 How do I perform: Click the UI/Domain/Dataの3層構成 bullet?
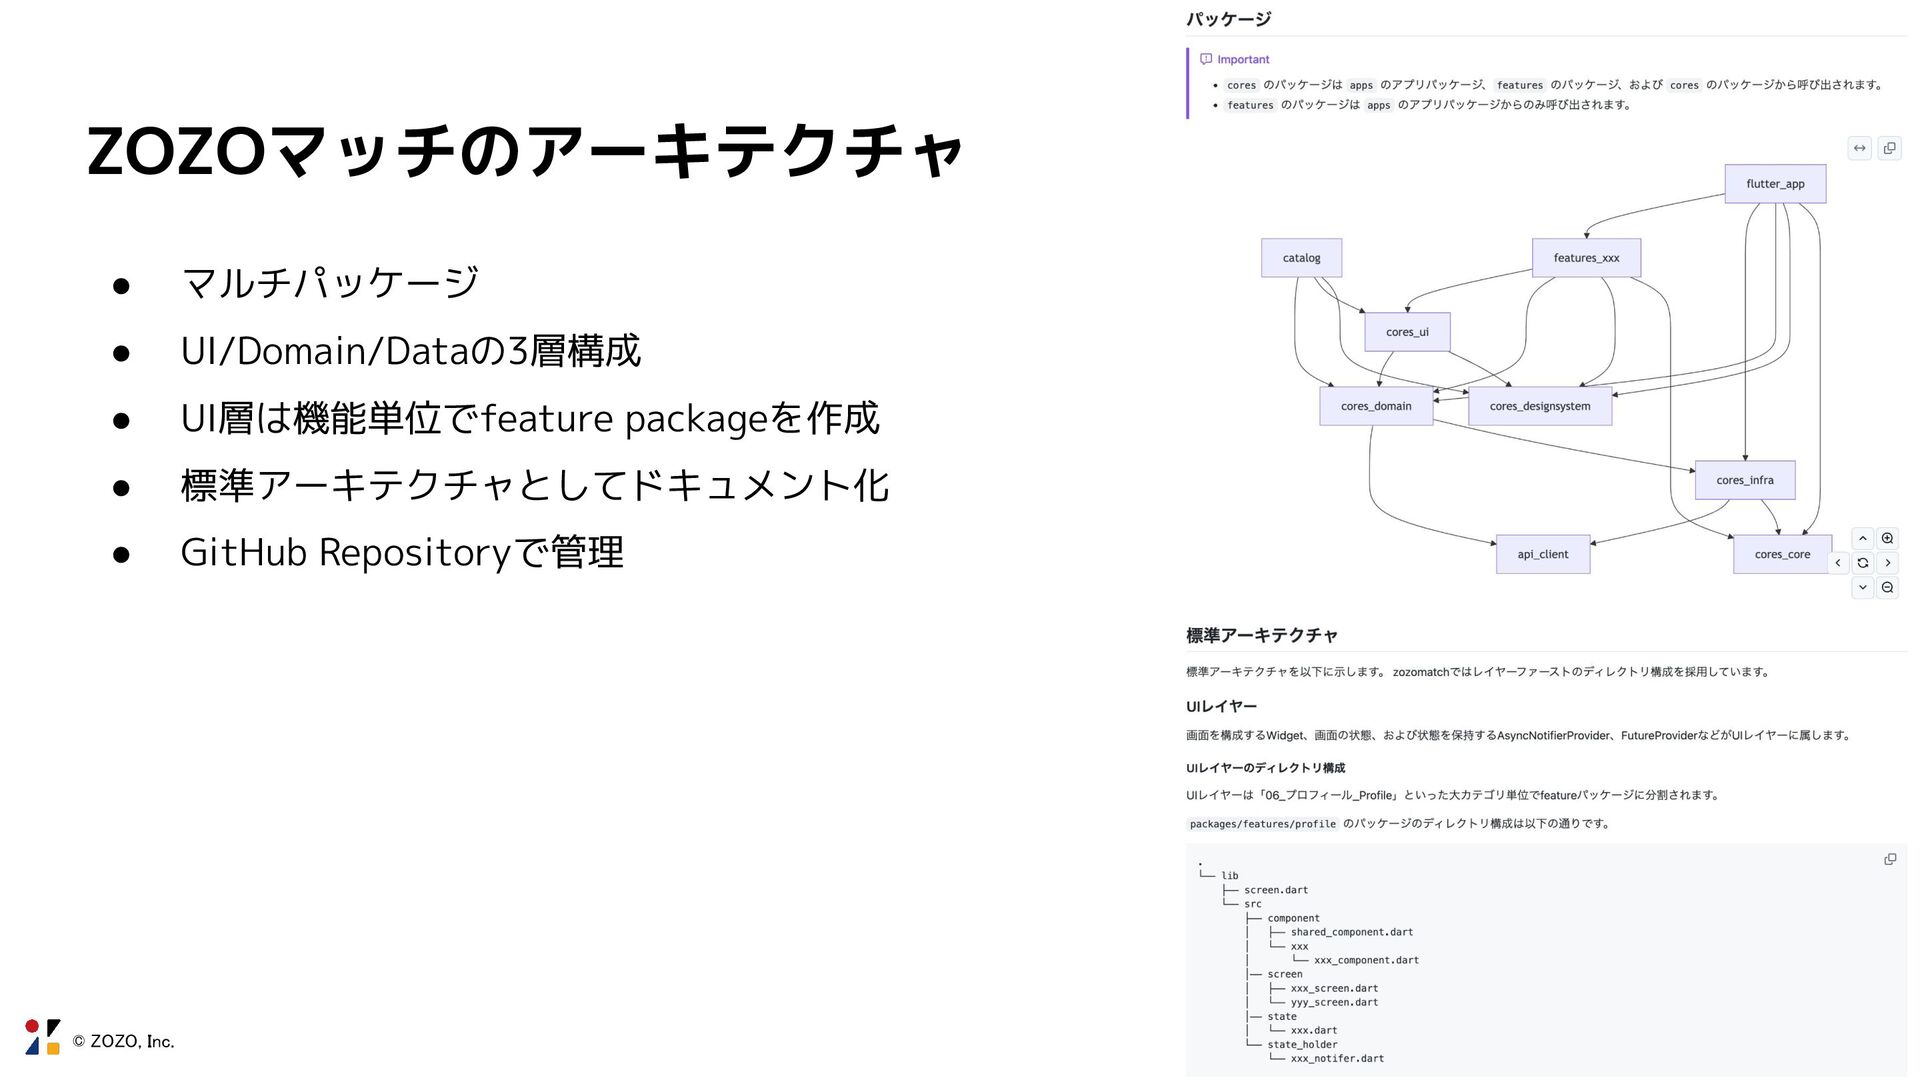coord(411,351)
